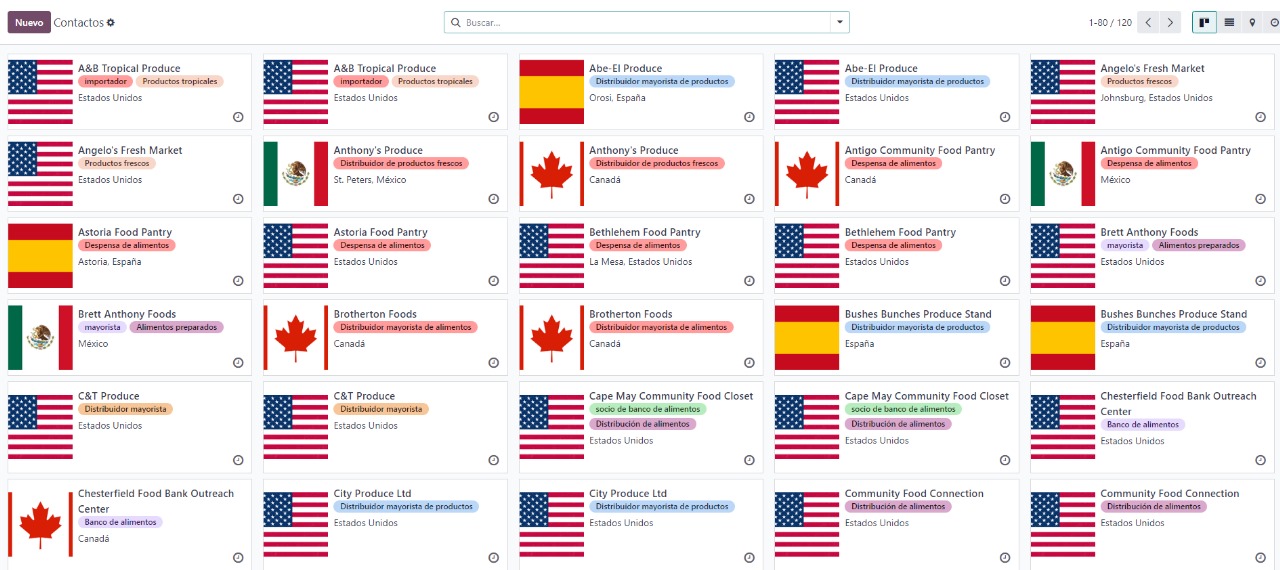Go to next page of contacts
The width and height of the screenshot is (1280, 570).
[x=1171, y=22]
